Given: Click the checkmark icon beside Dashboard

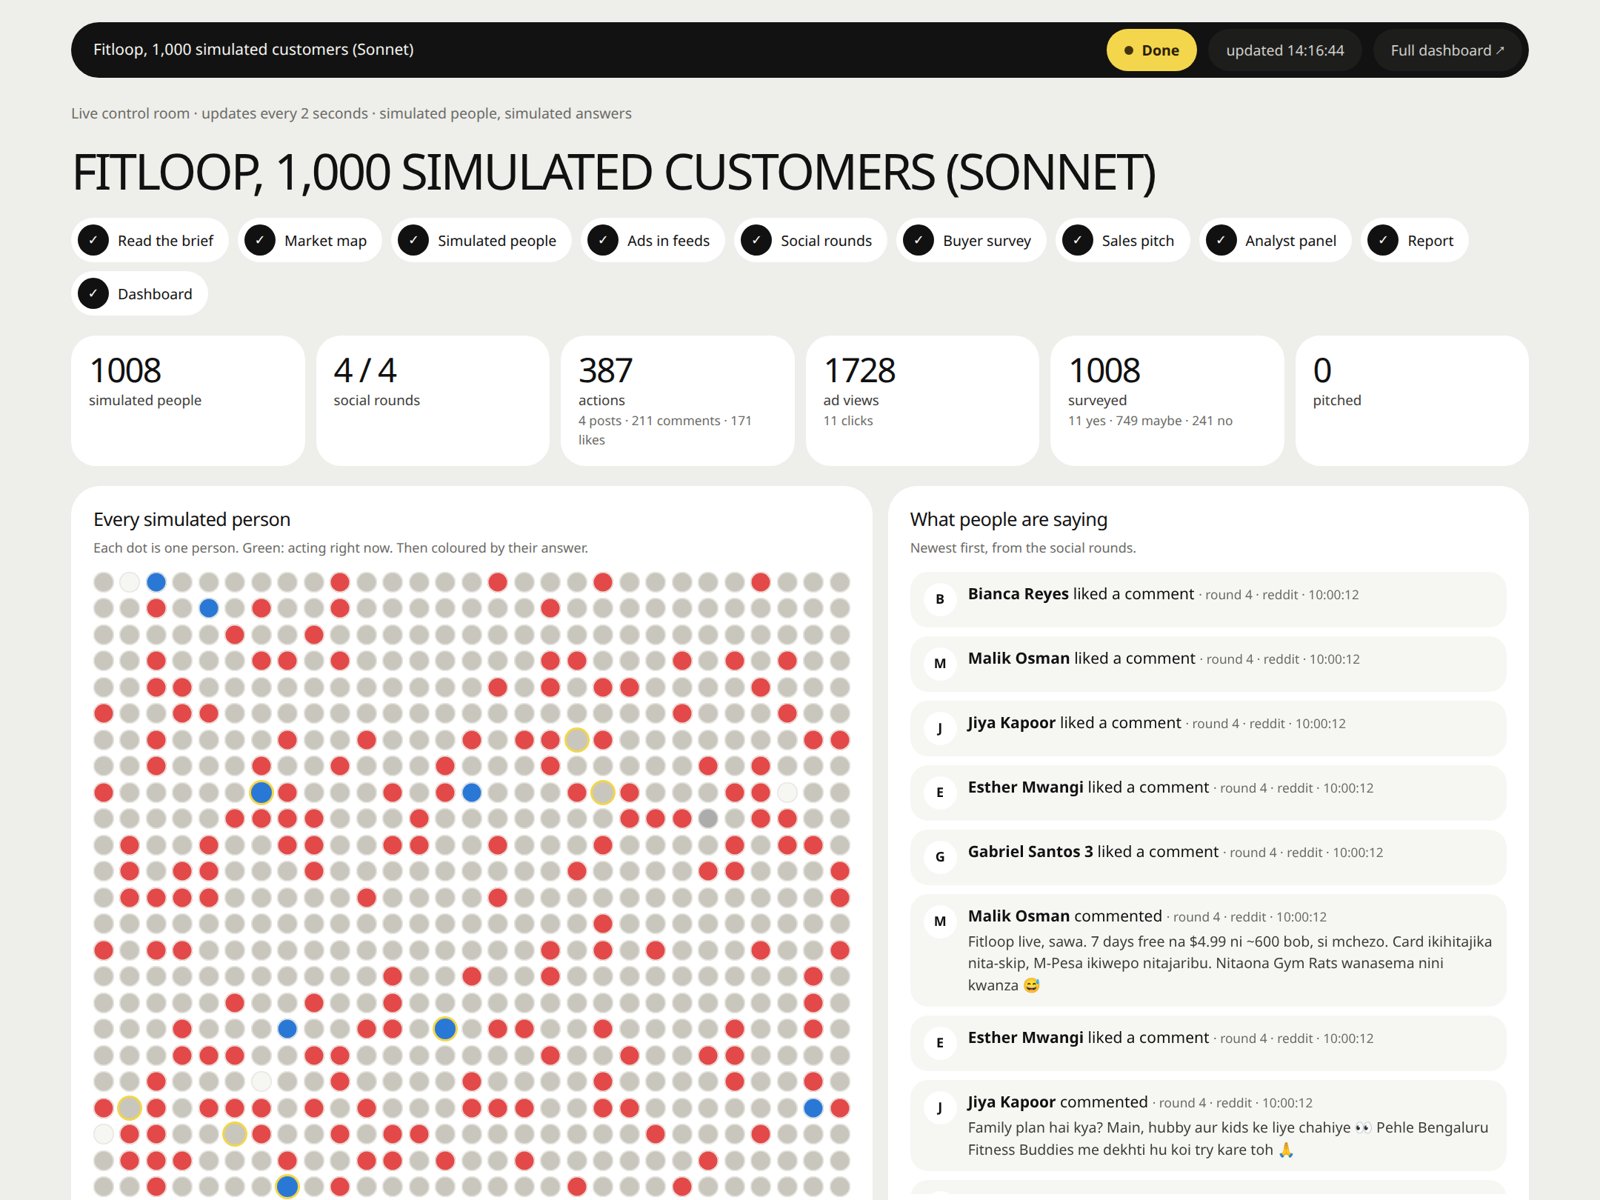Looking at the screenshot, I should (93, 293).
